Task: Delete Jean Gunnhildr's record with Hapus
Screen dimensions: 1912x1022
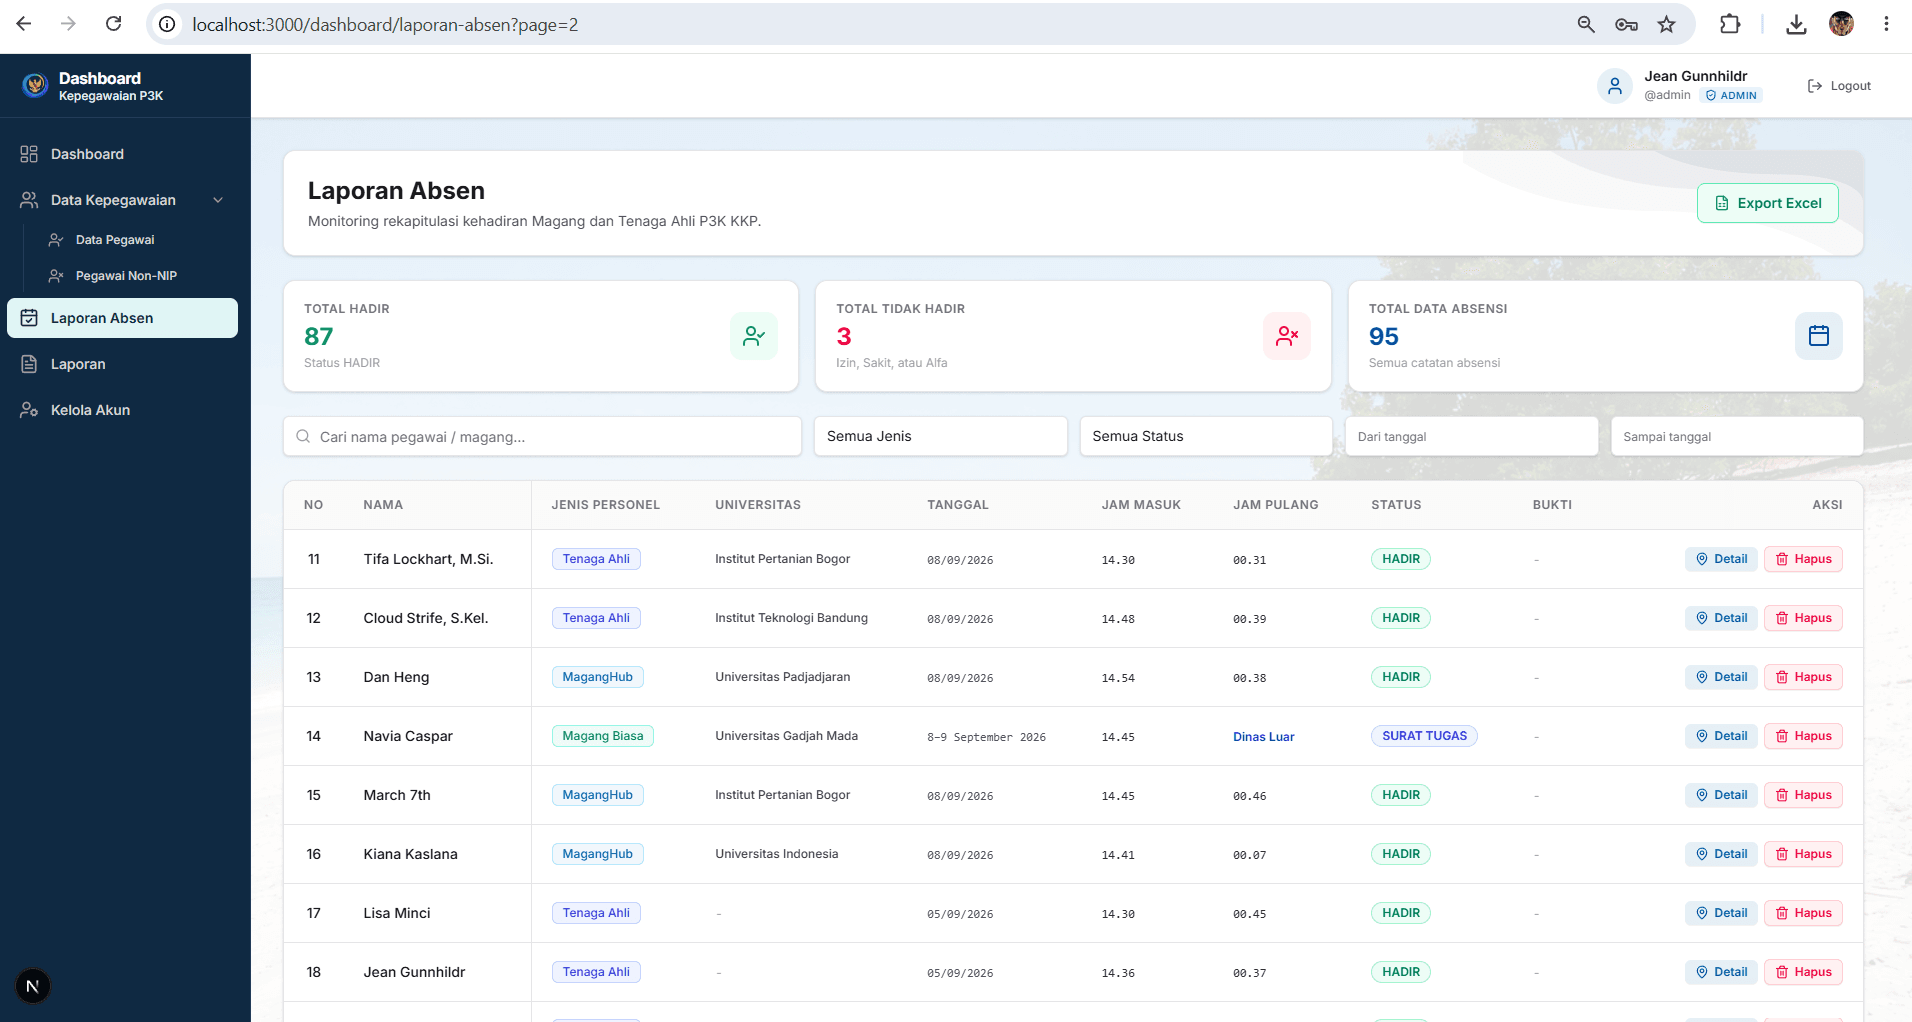Action: (1803, 972)
